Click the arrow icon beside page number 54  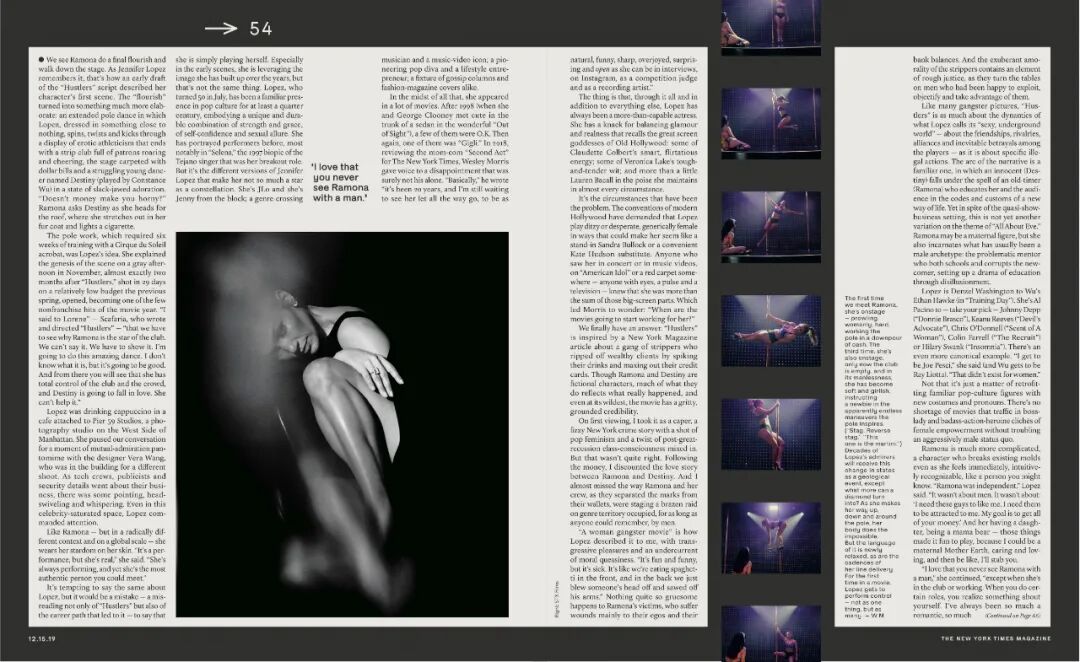[220, 28]
